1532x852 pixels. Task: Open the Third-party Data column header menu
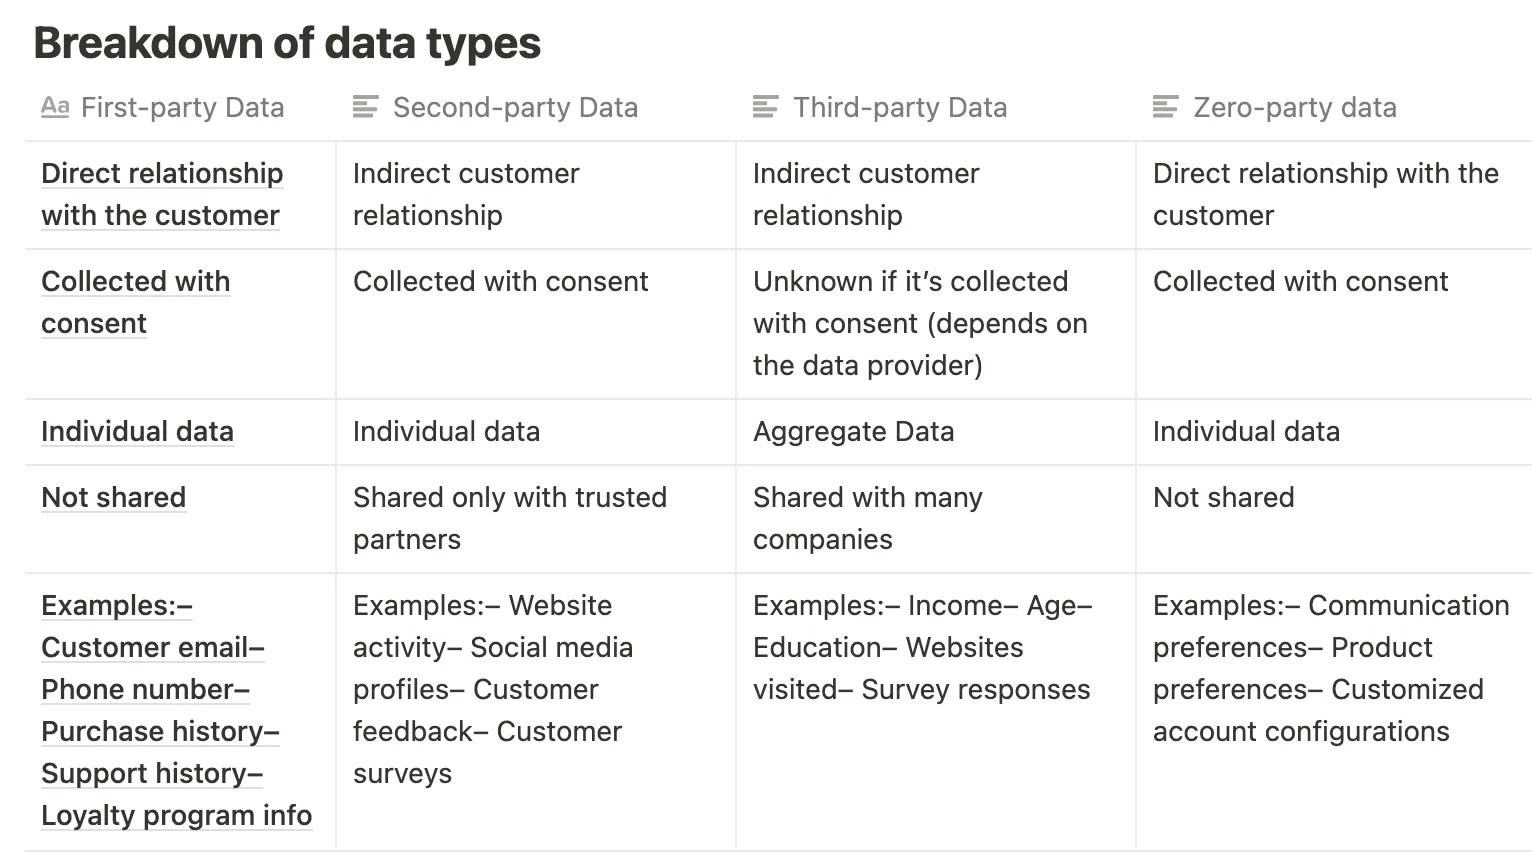(936, 107)
